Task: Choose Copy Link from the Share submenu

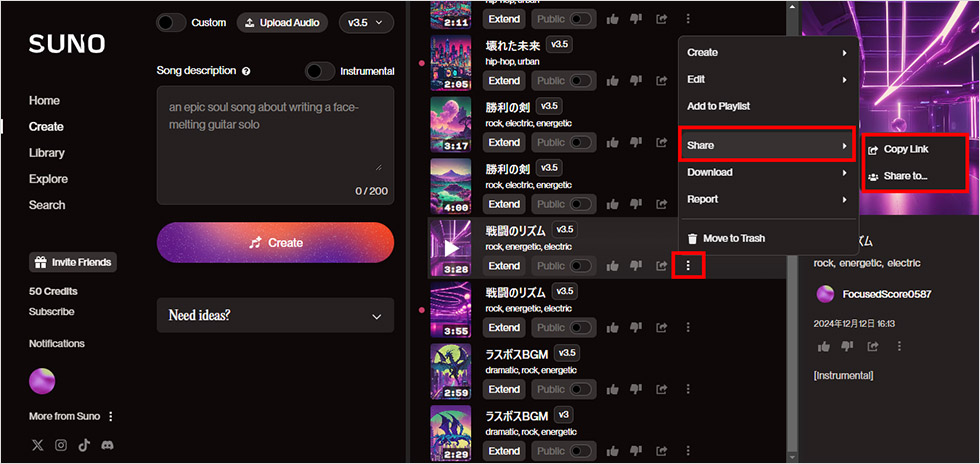Action: 906,149
